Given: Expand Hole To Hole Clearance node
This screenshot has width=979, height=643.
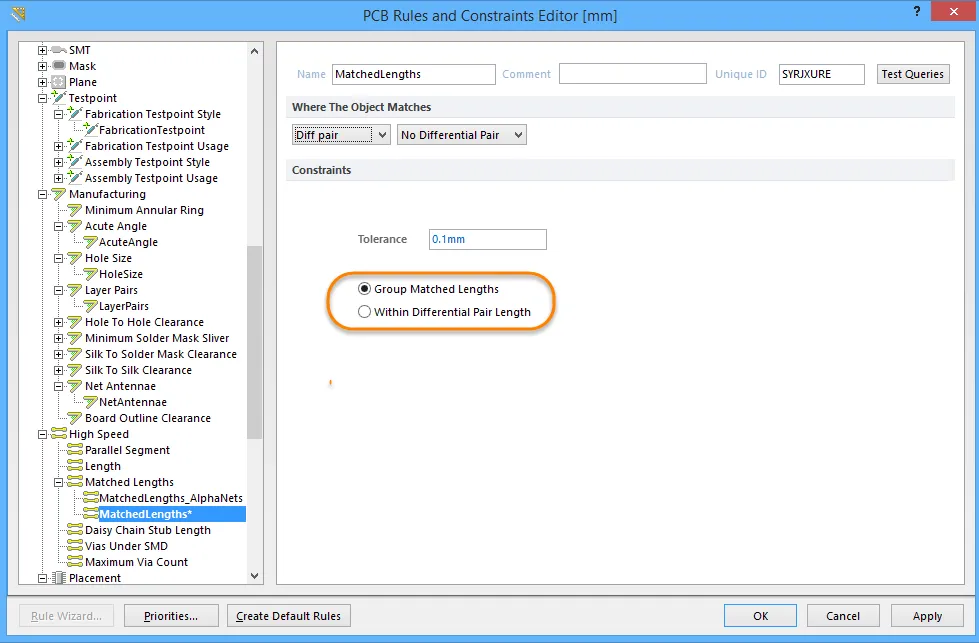Looking at the screenshot, I should 58,322.
